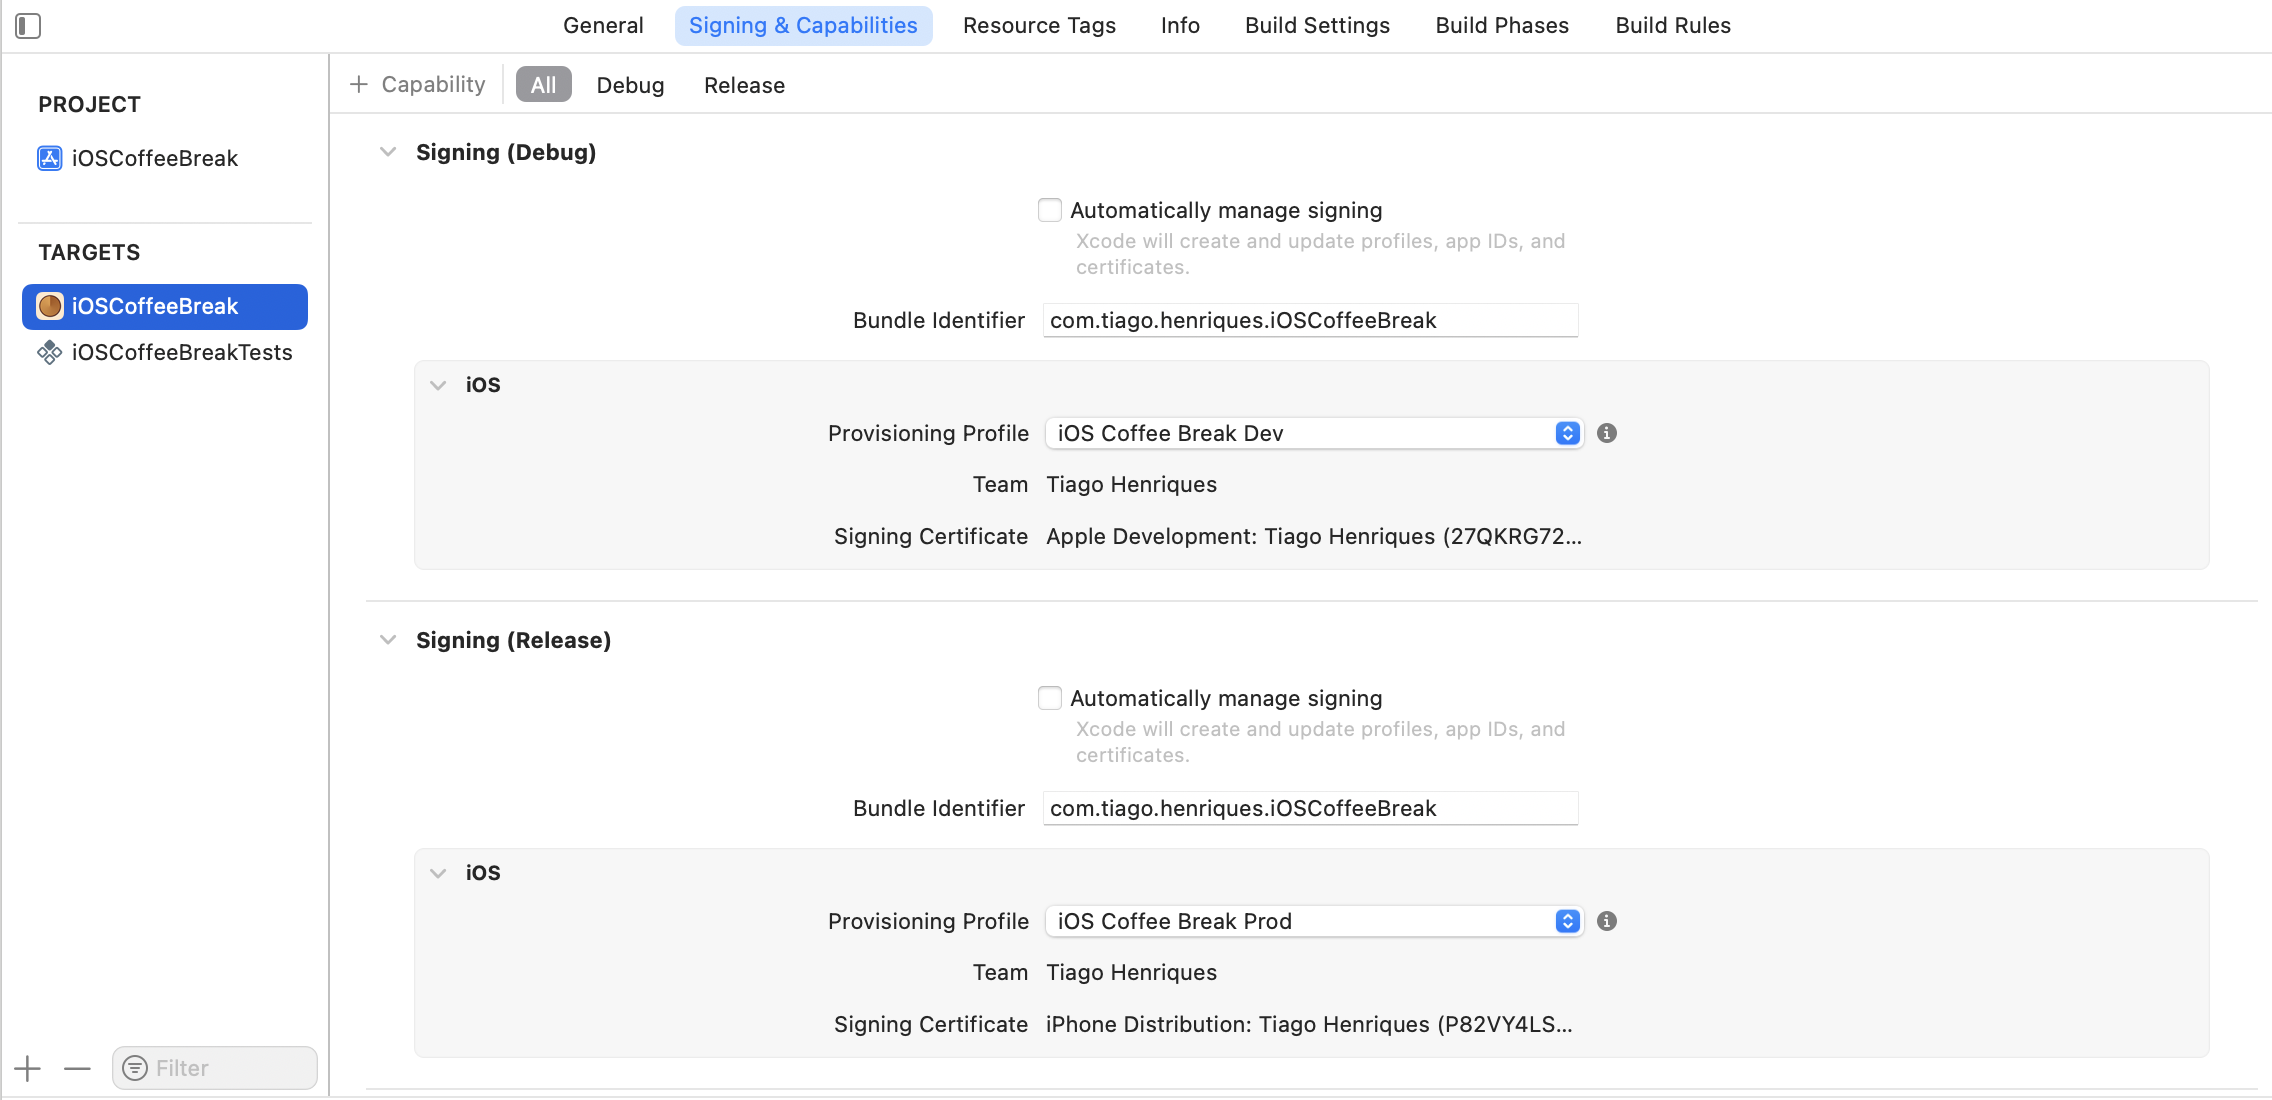
Task: Collapse the Signing (Release) section
Action: point(388,640)
